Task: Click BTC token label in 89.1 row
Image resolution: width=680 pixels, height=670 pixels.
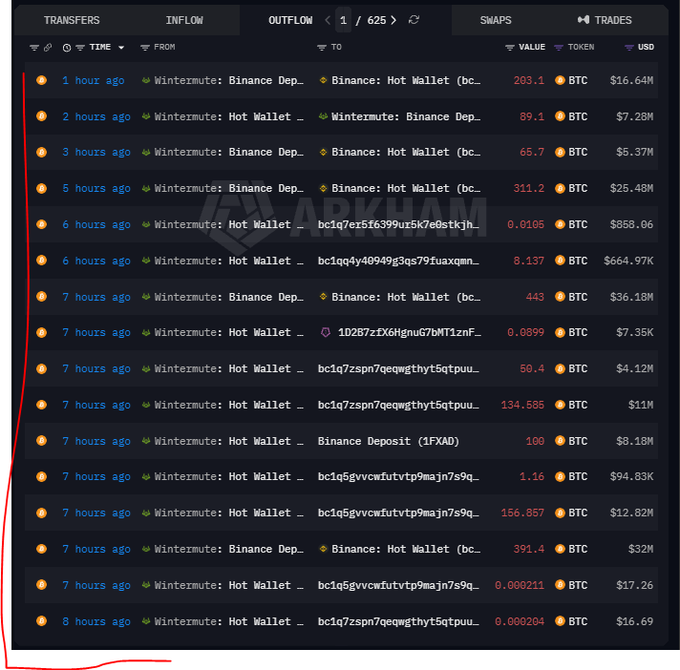Action: click(578, 117)
